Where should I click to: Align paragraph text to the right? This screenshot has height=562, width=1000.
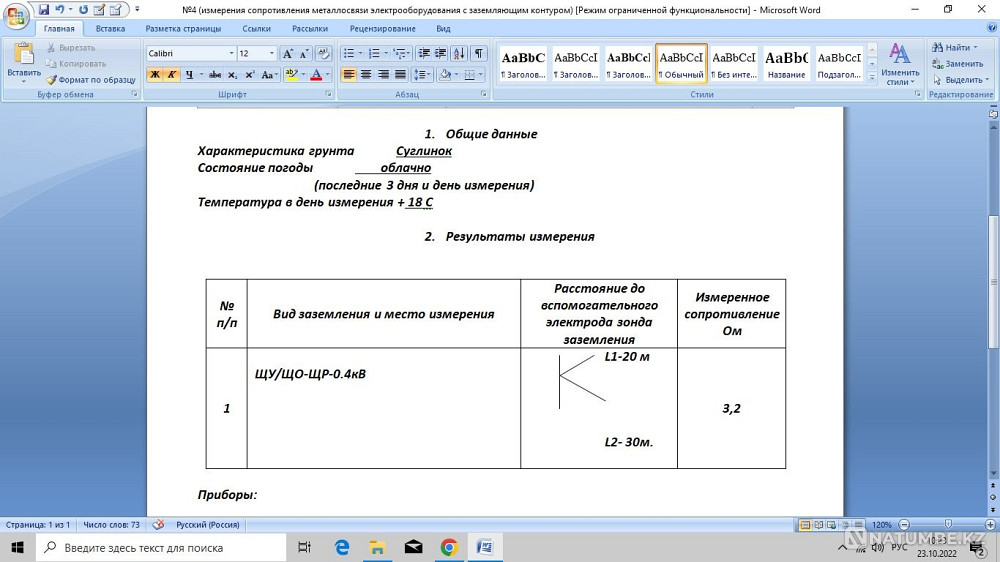pyautogui.click(x=383, y=75)
